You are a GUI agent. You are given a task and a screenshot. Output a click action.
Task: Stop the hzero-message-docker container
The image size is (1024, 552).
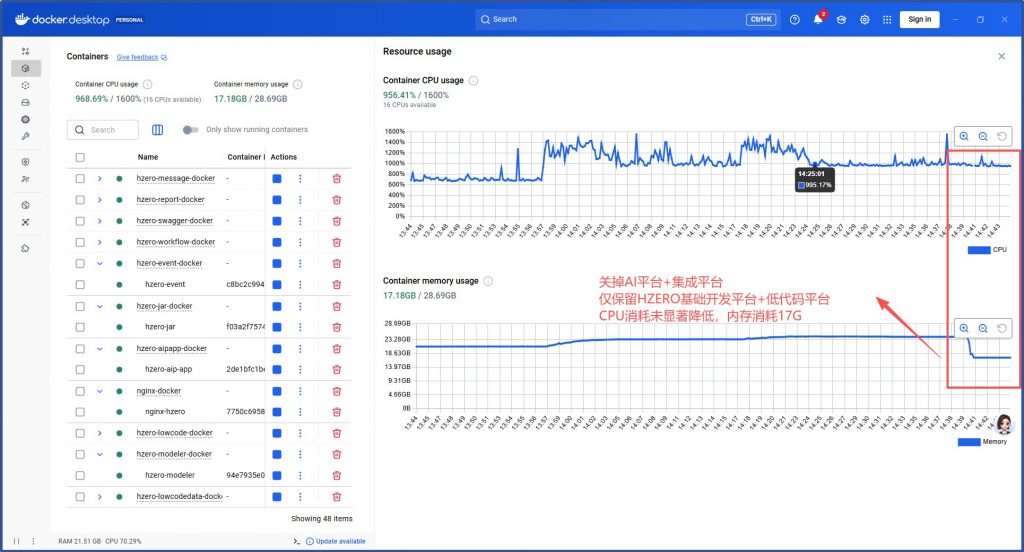pyautogui.click(x=277, y=178)
